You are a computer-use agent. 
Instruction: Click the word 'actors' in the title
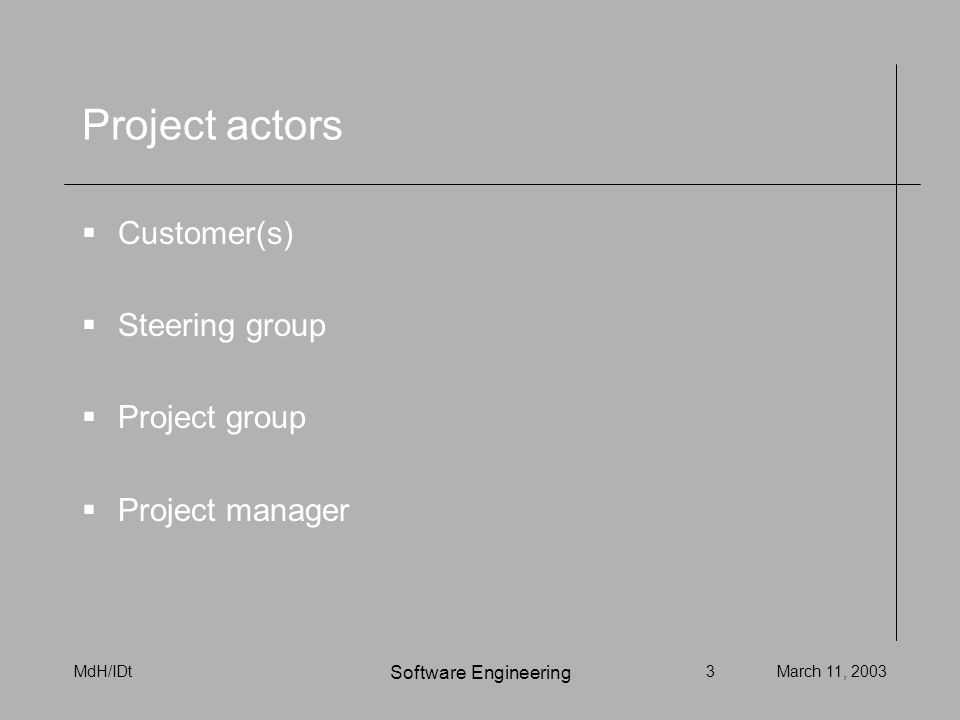click(284, 126)
